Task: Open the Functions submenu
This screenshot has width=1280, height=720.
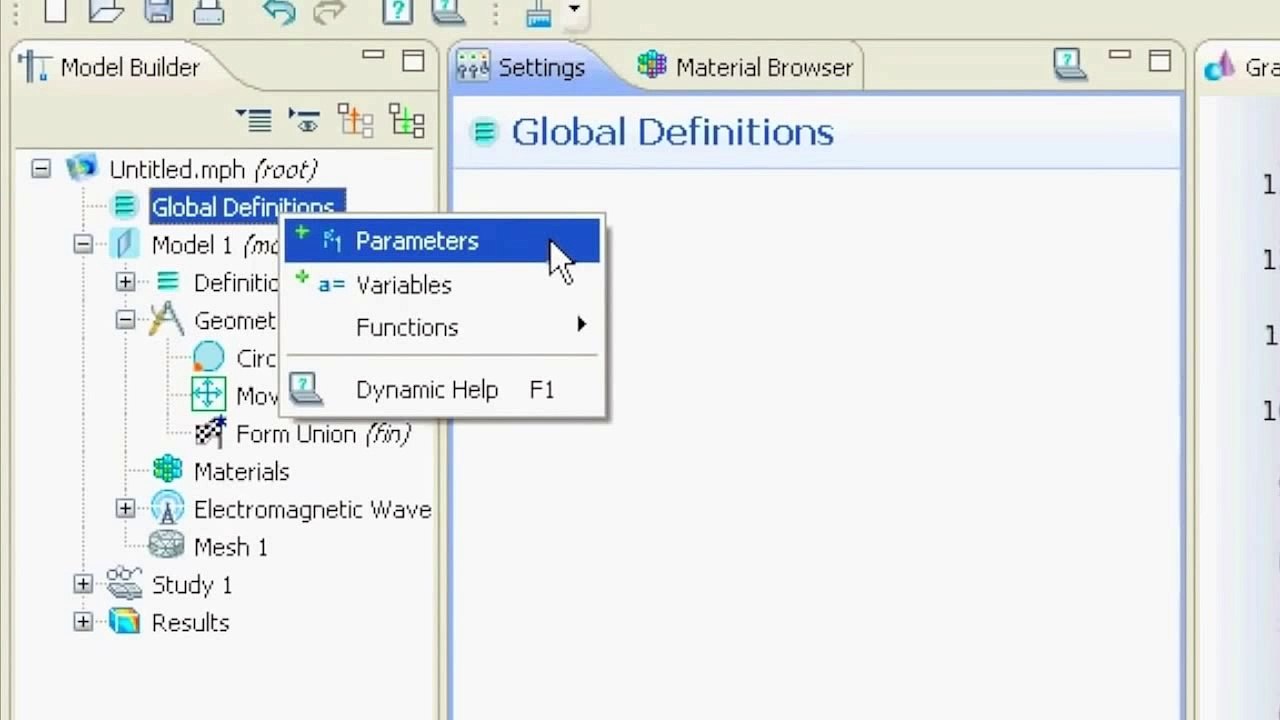Action: (x=442, y=327)
